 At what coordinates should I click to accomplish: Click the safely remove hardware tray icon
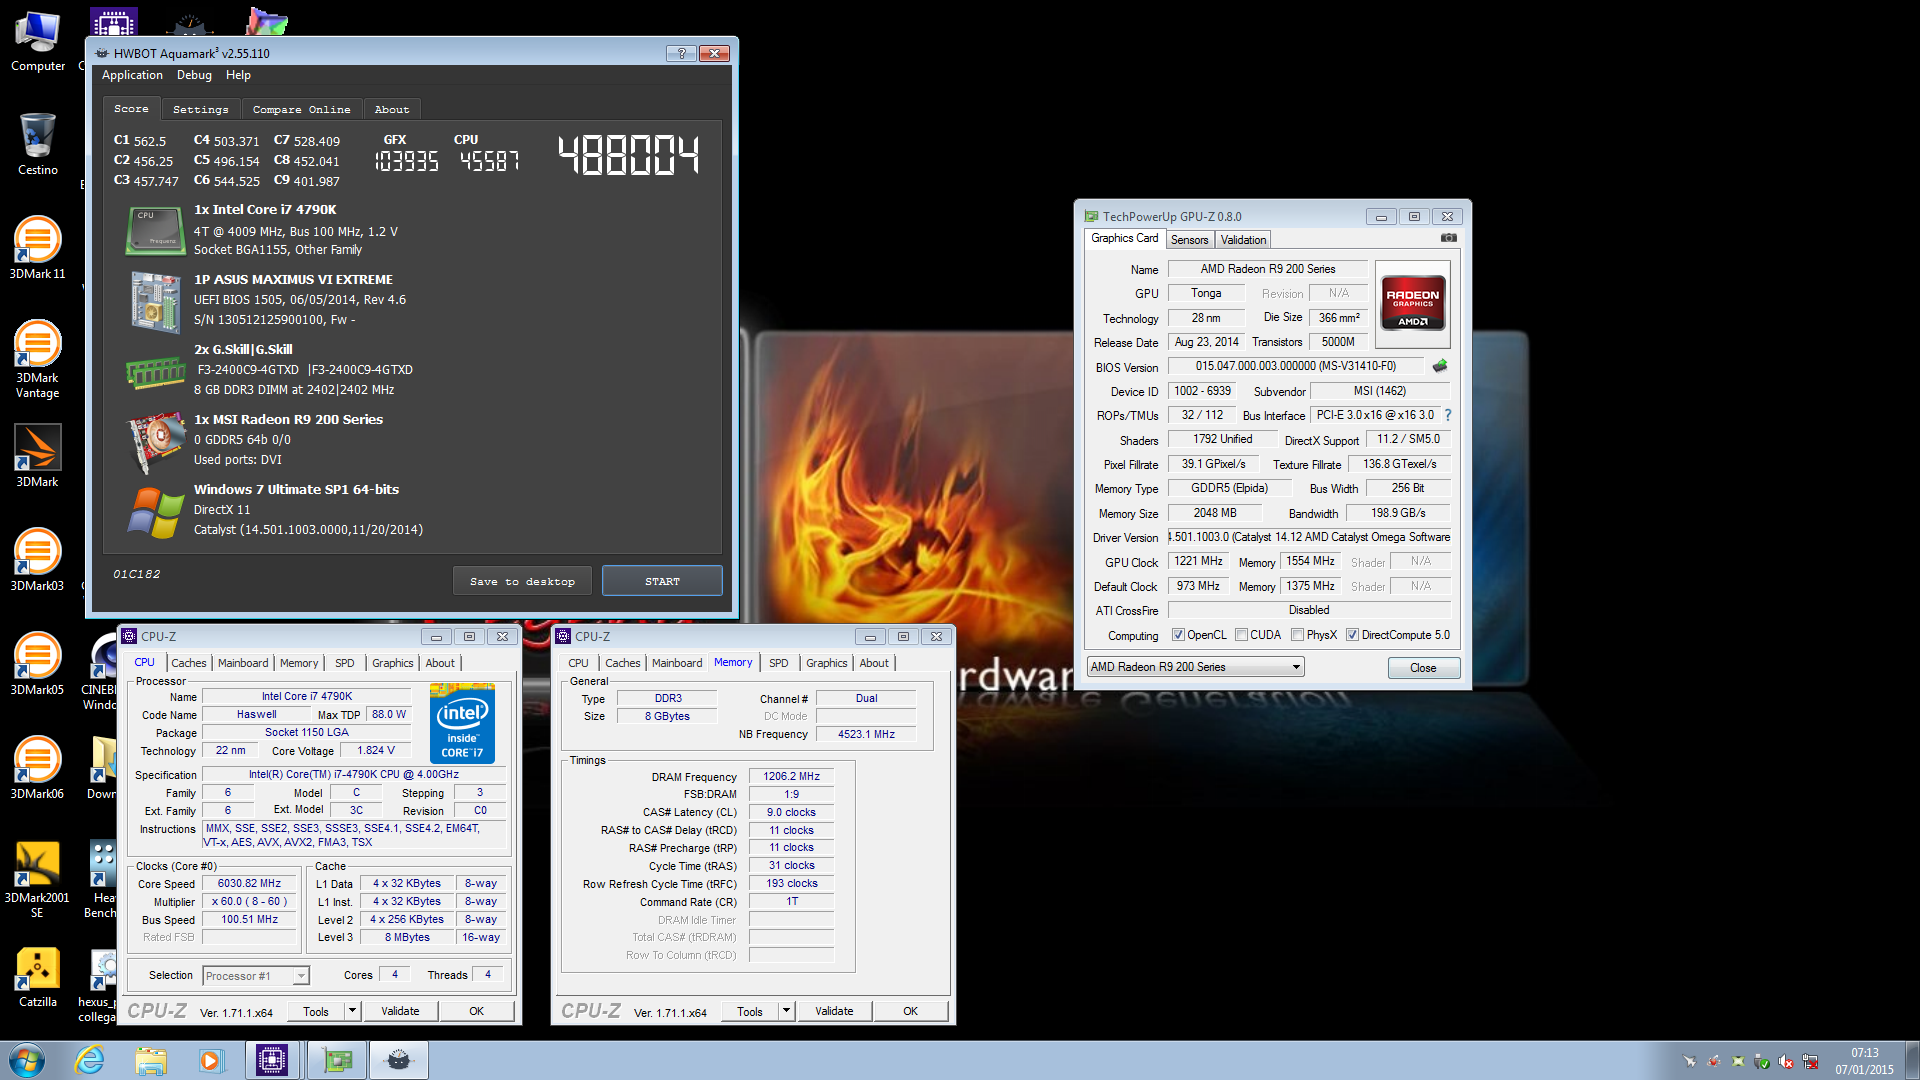[1762, 1061]
